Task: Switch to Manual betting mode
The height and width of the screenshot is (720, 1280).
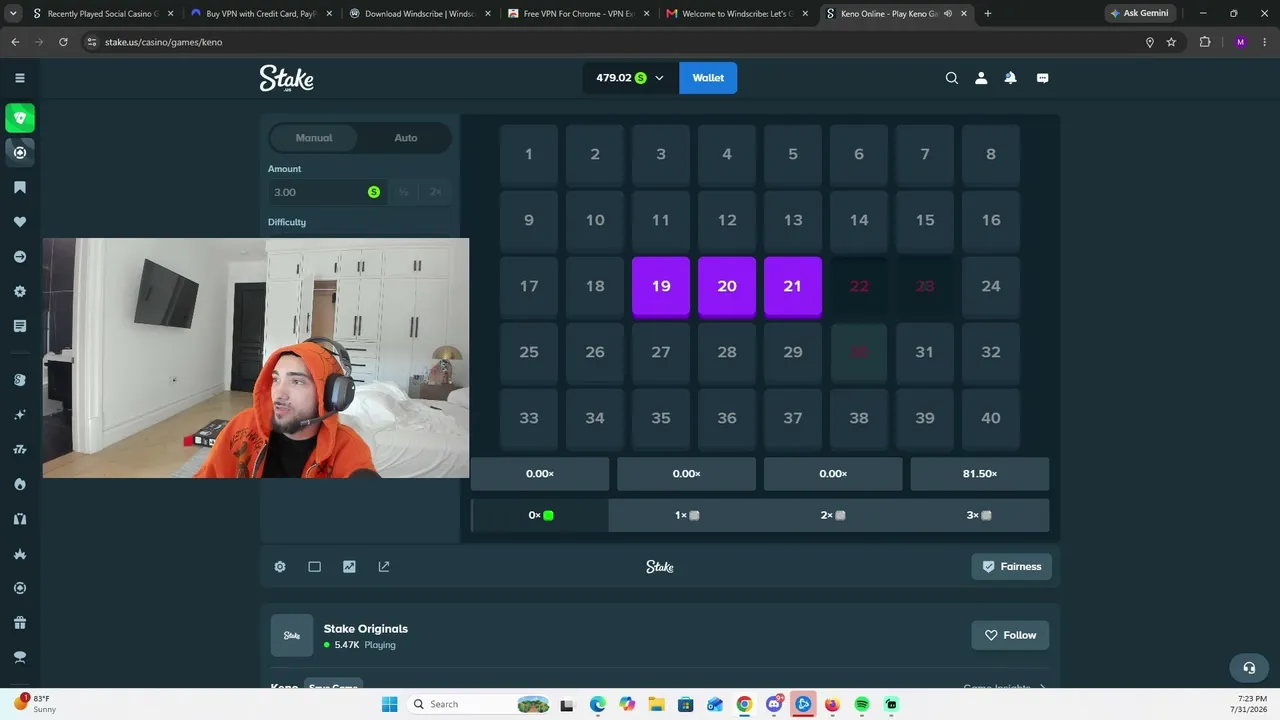Action: [314, 138]
